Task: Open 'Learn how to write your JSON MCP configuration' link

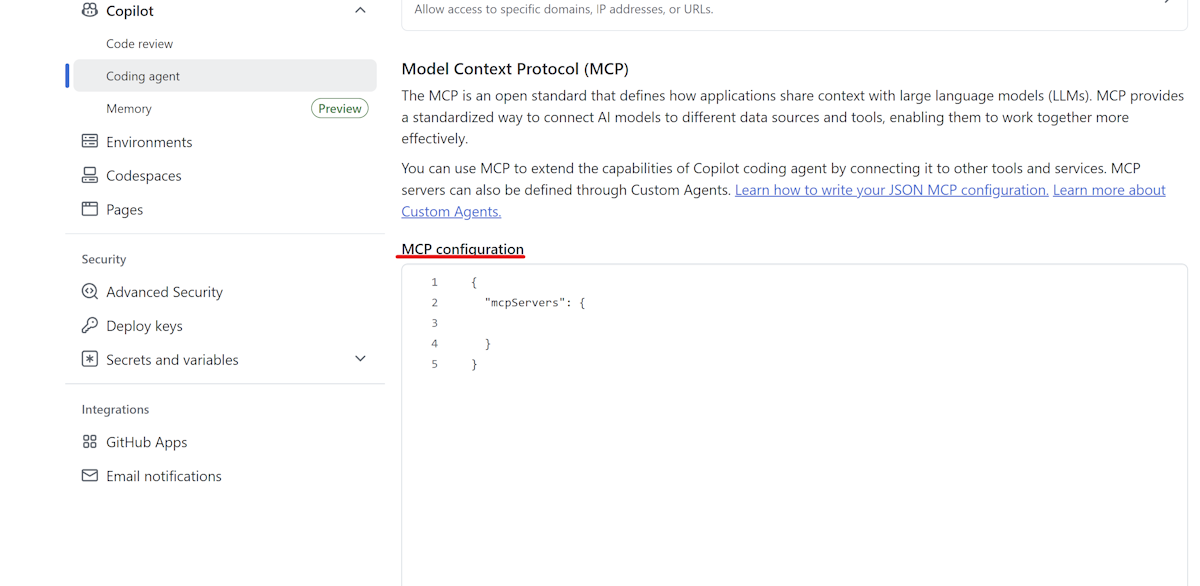Action: pos(891,190)
